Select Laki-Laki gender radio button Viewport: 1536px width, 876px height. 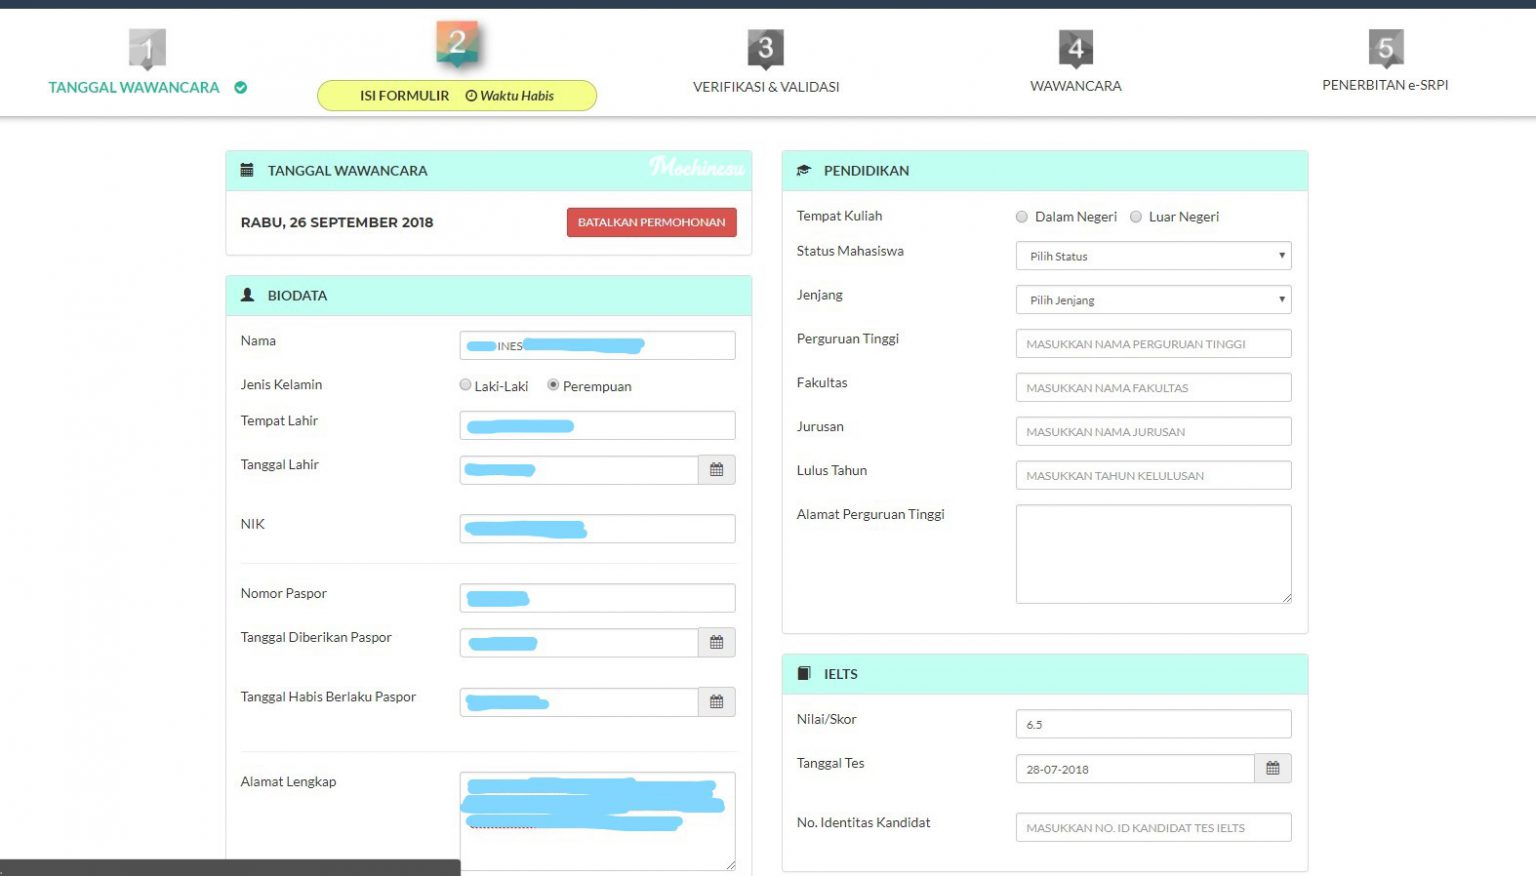(465, 385)
